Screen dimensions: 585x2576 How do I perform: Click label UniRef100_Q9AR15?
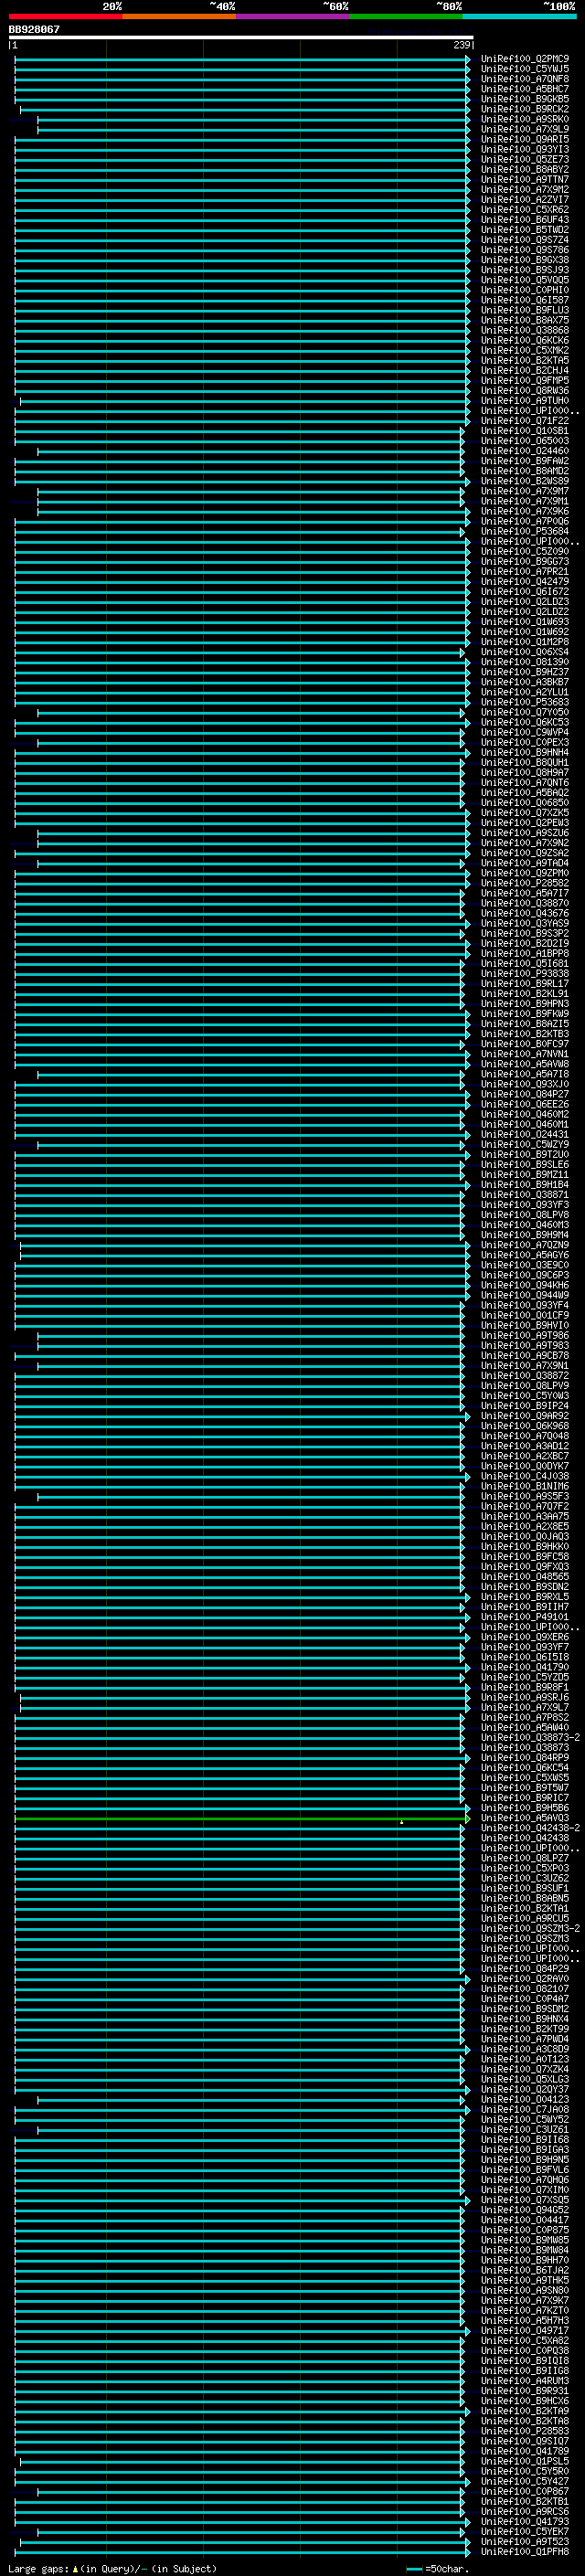click(x=525, y=139)
